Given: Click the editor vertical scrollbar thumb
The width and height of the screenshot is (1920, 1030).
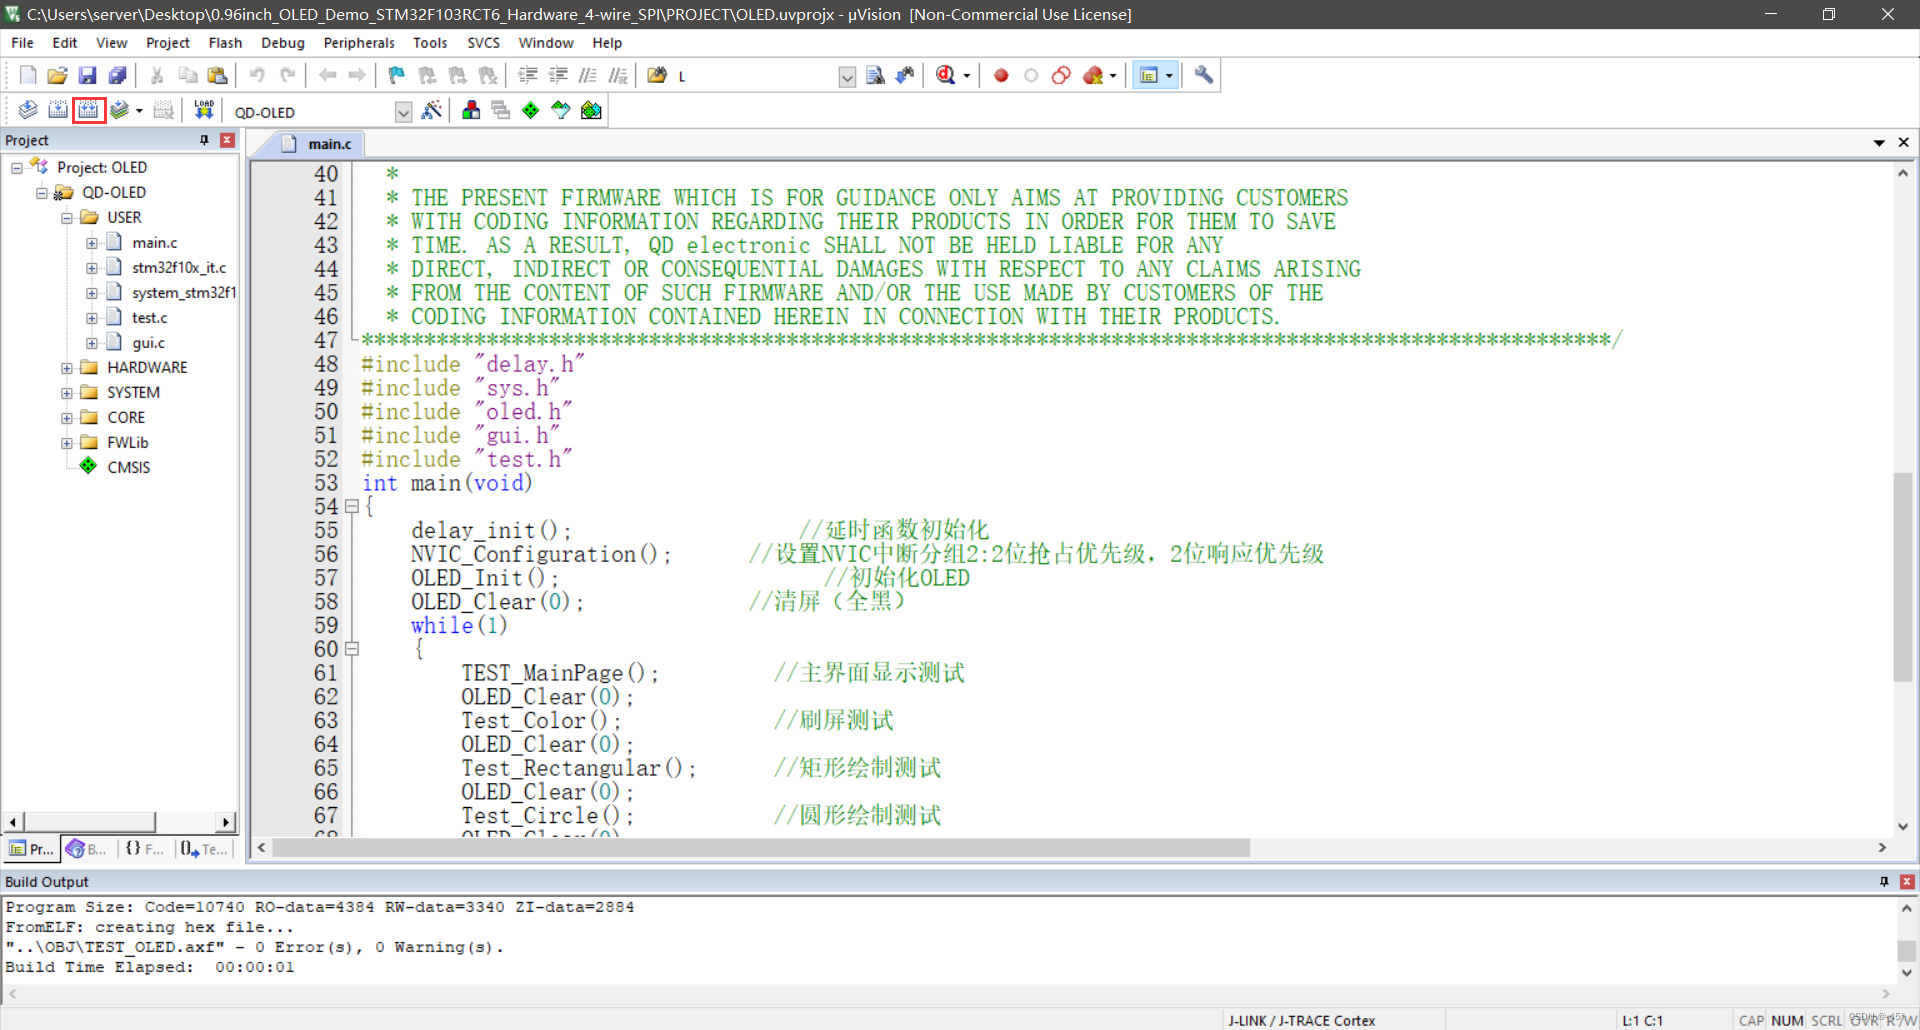Looking at the screenshot, I should coord(1903,577).
